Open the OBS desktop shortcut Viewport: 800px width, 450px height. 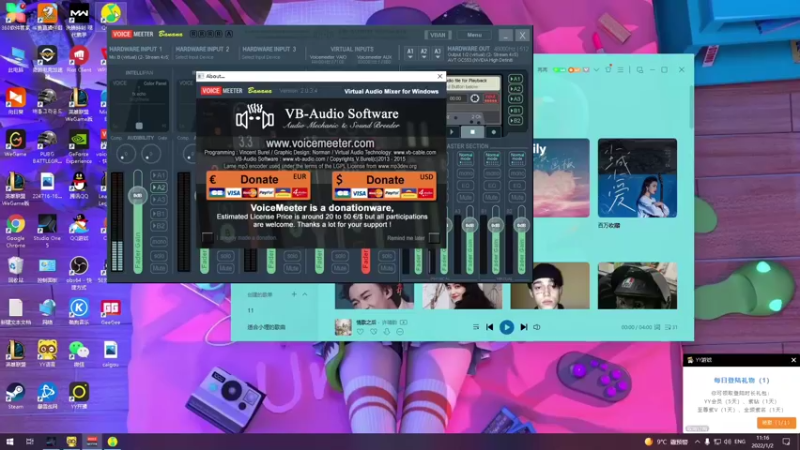[79, 272]
